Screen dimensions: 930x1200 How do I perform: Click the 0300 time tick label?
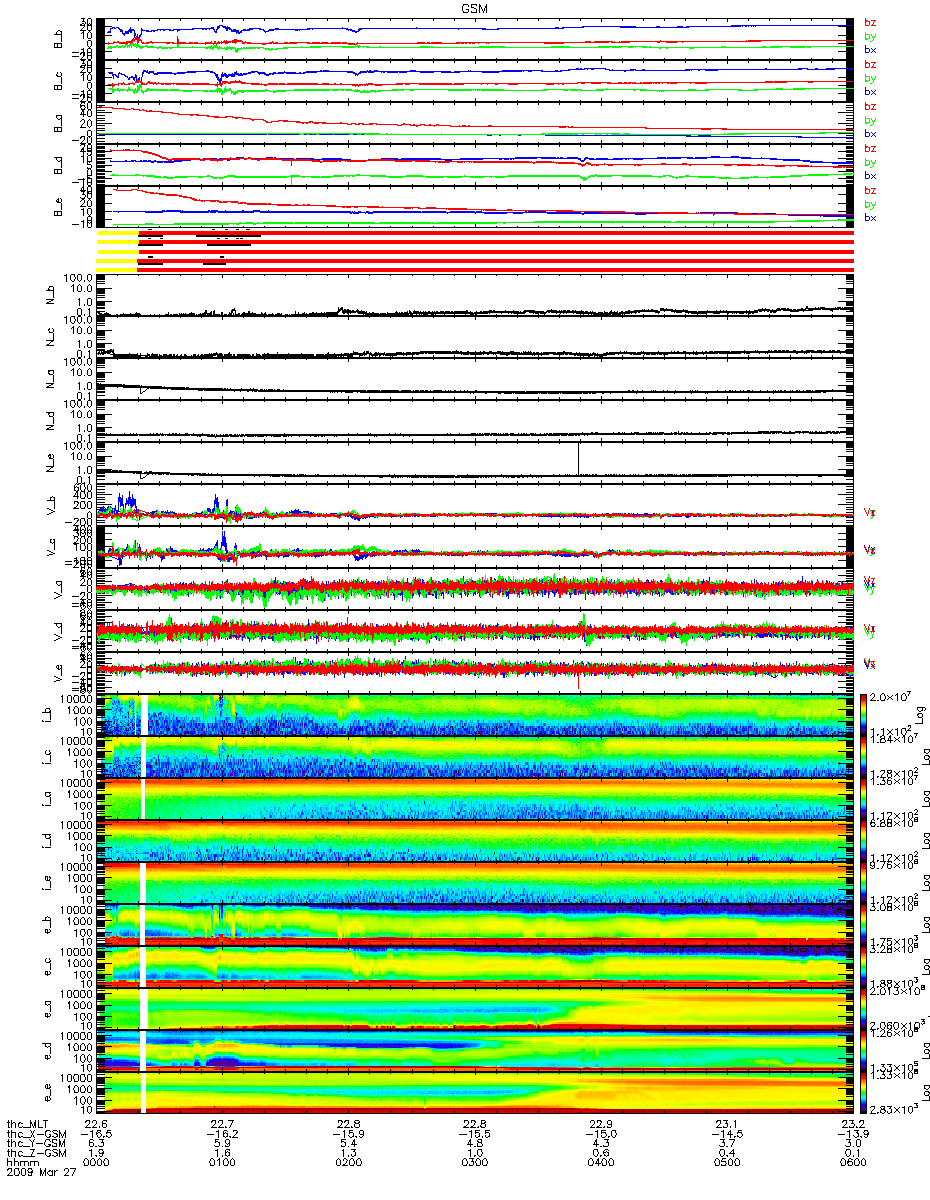click(x=475, y=1161)
